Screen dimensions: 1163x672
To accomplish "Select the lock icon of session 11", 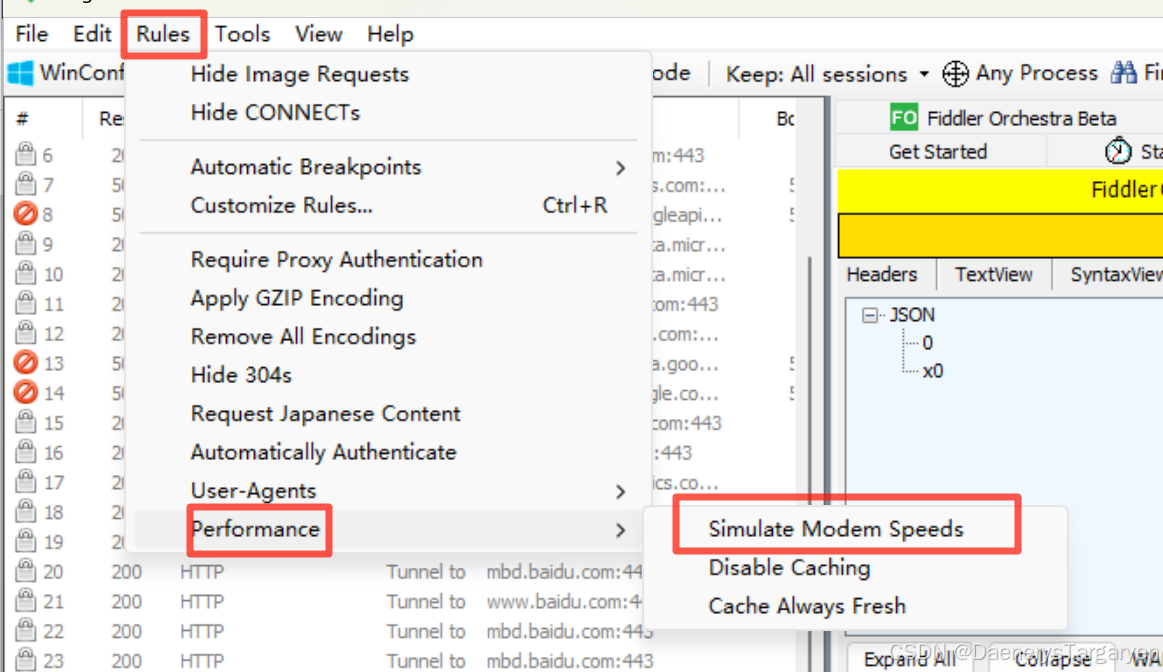I will point(25,303).
